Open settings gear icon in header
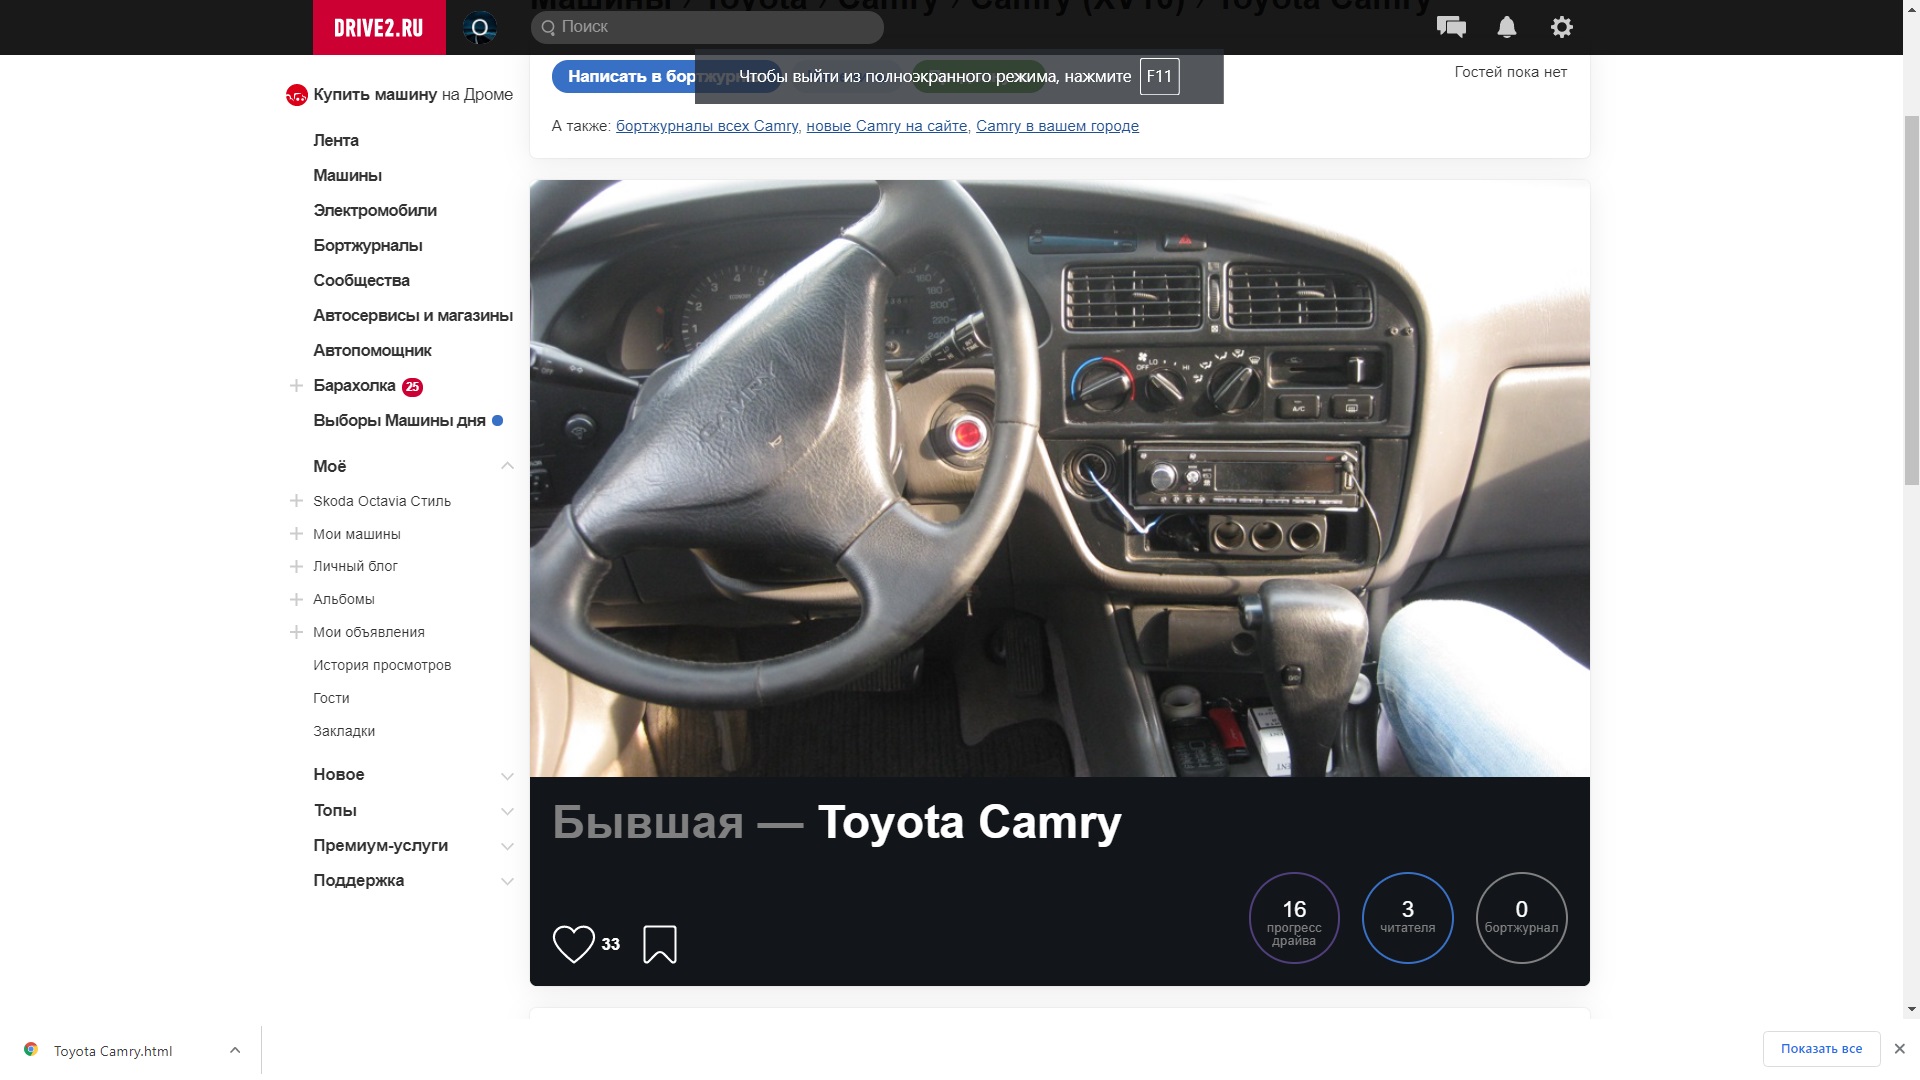 click(1562, 27)
